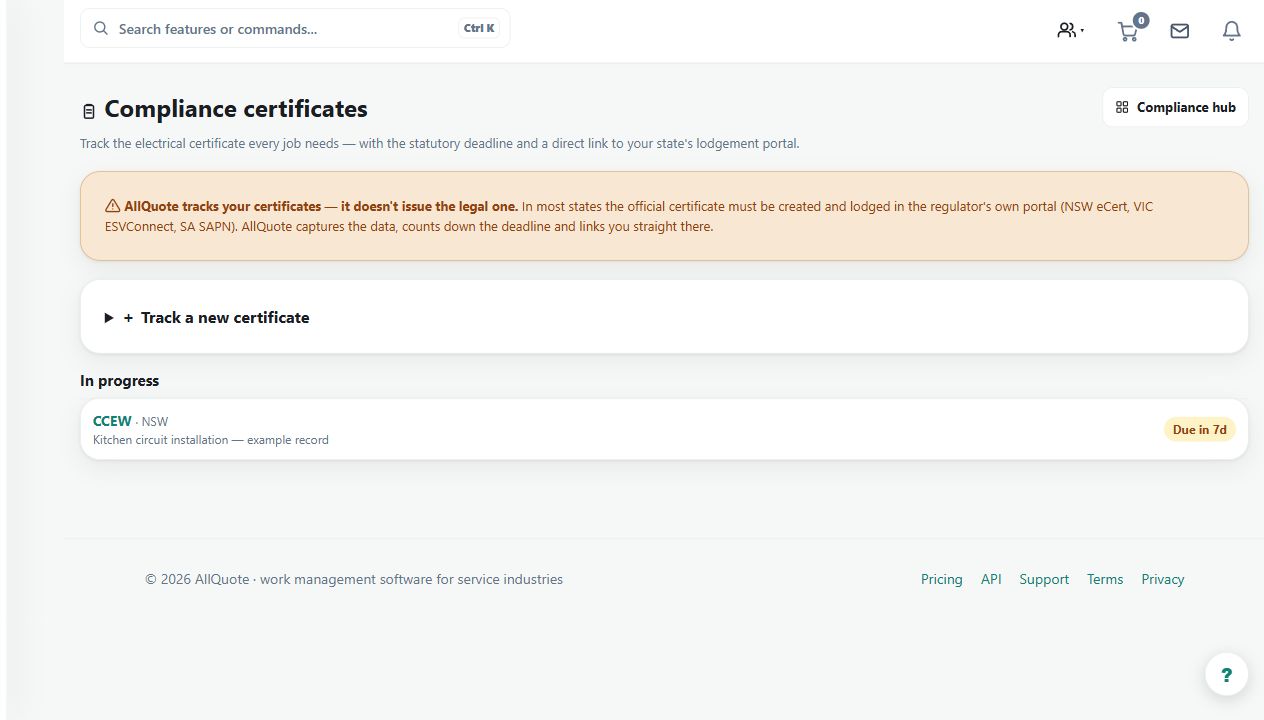Open the API footer link

click(991, 579)
